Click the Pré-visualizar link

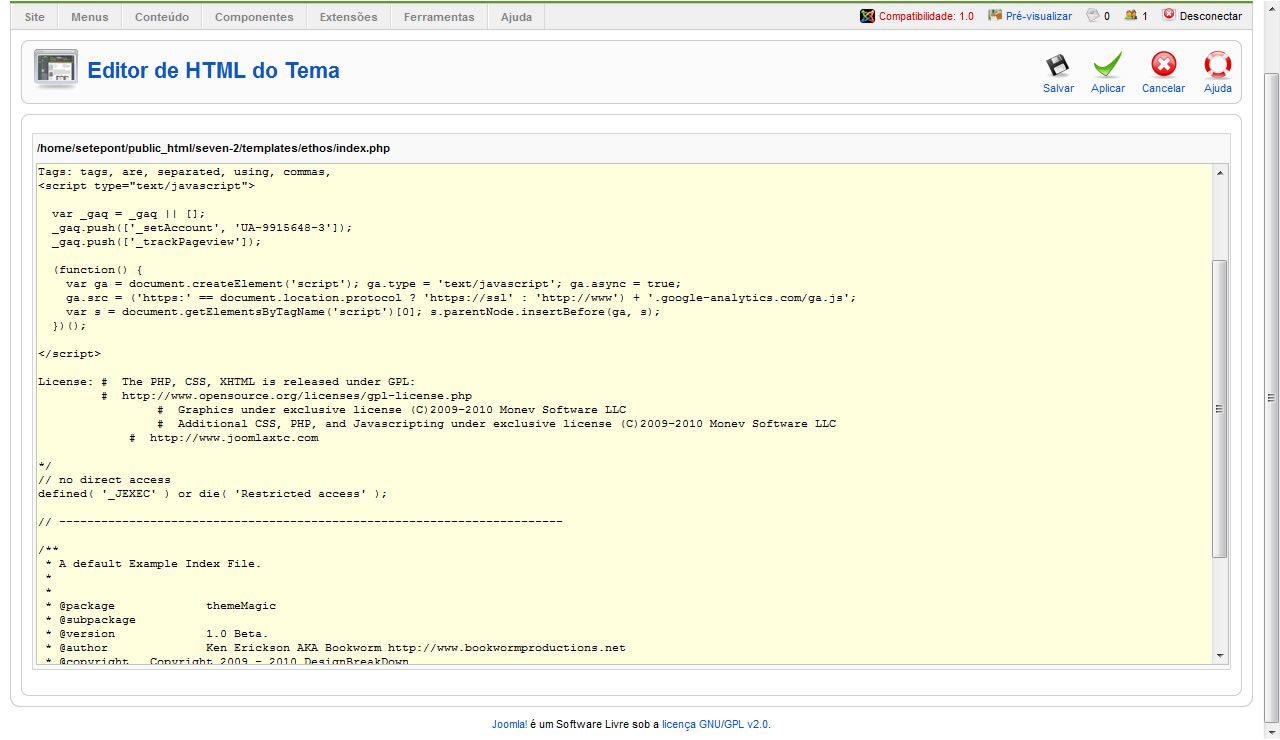pyautogui.click(x=1039, y=17)
